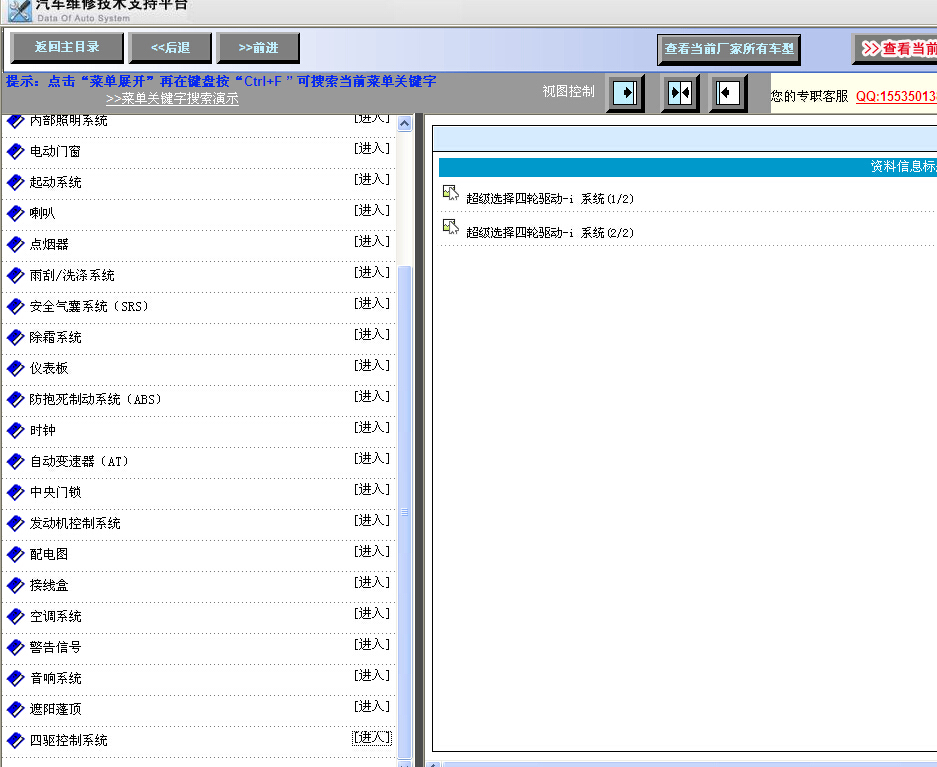Screen dimensions: 937x767
Task: Click the left menu vertical scrollbar thumb
Action: click(x=405, y=512)
